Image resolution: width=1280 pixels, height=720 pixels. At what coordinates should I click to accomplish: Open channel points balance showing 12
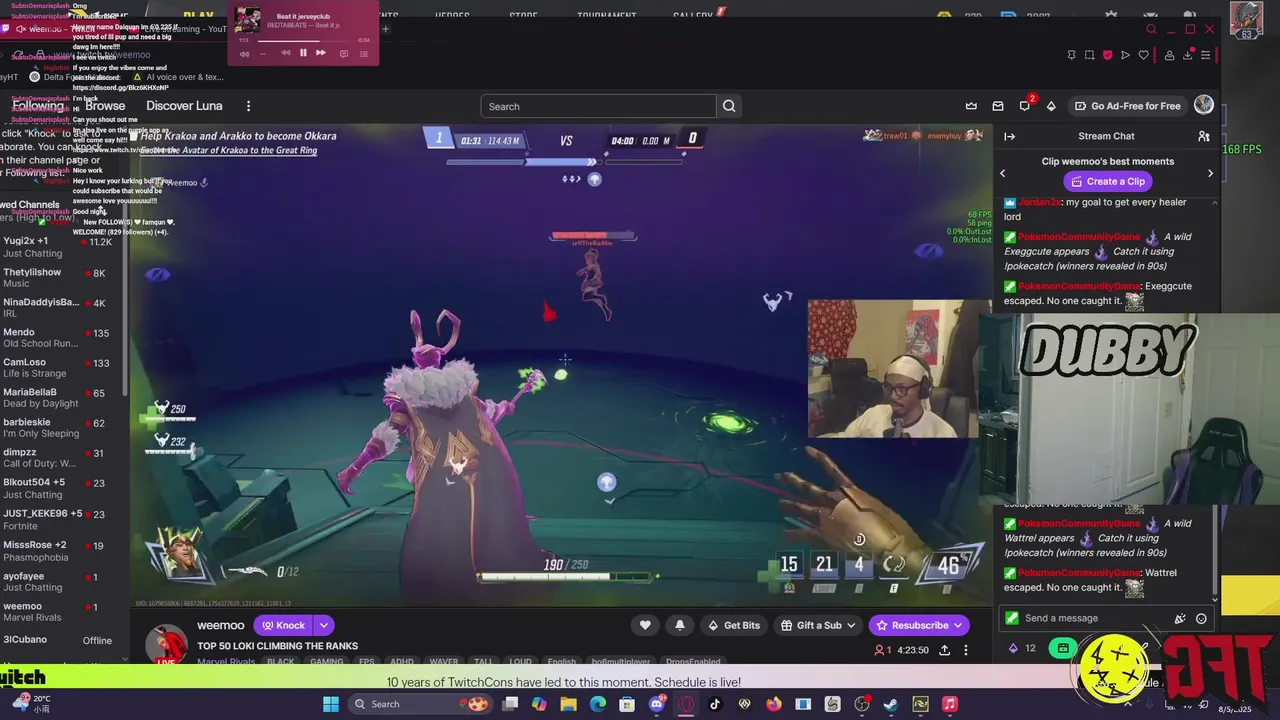point(1022,648)
